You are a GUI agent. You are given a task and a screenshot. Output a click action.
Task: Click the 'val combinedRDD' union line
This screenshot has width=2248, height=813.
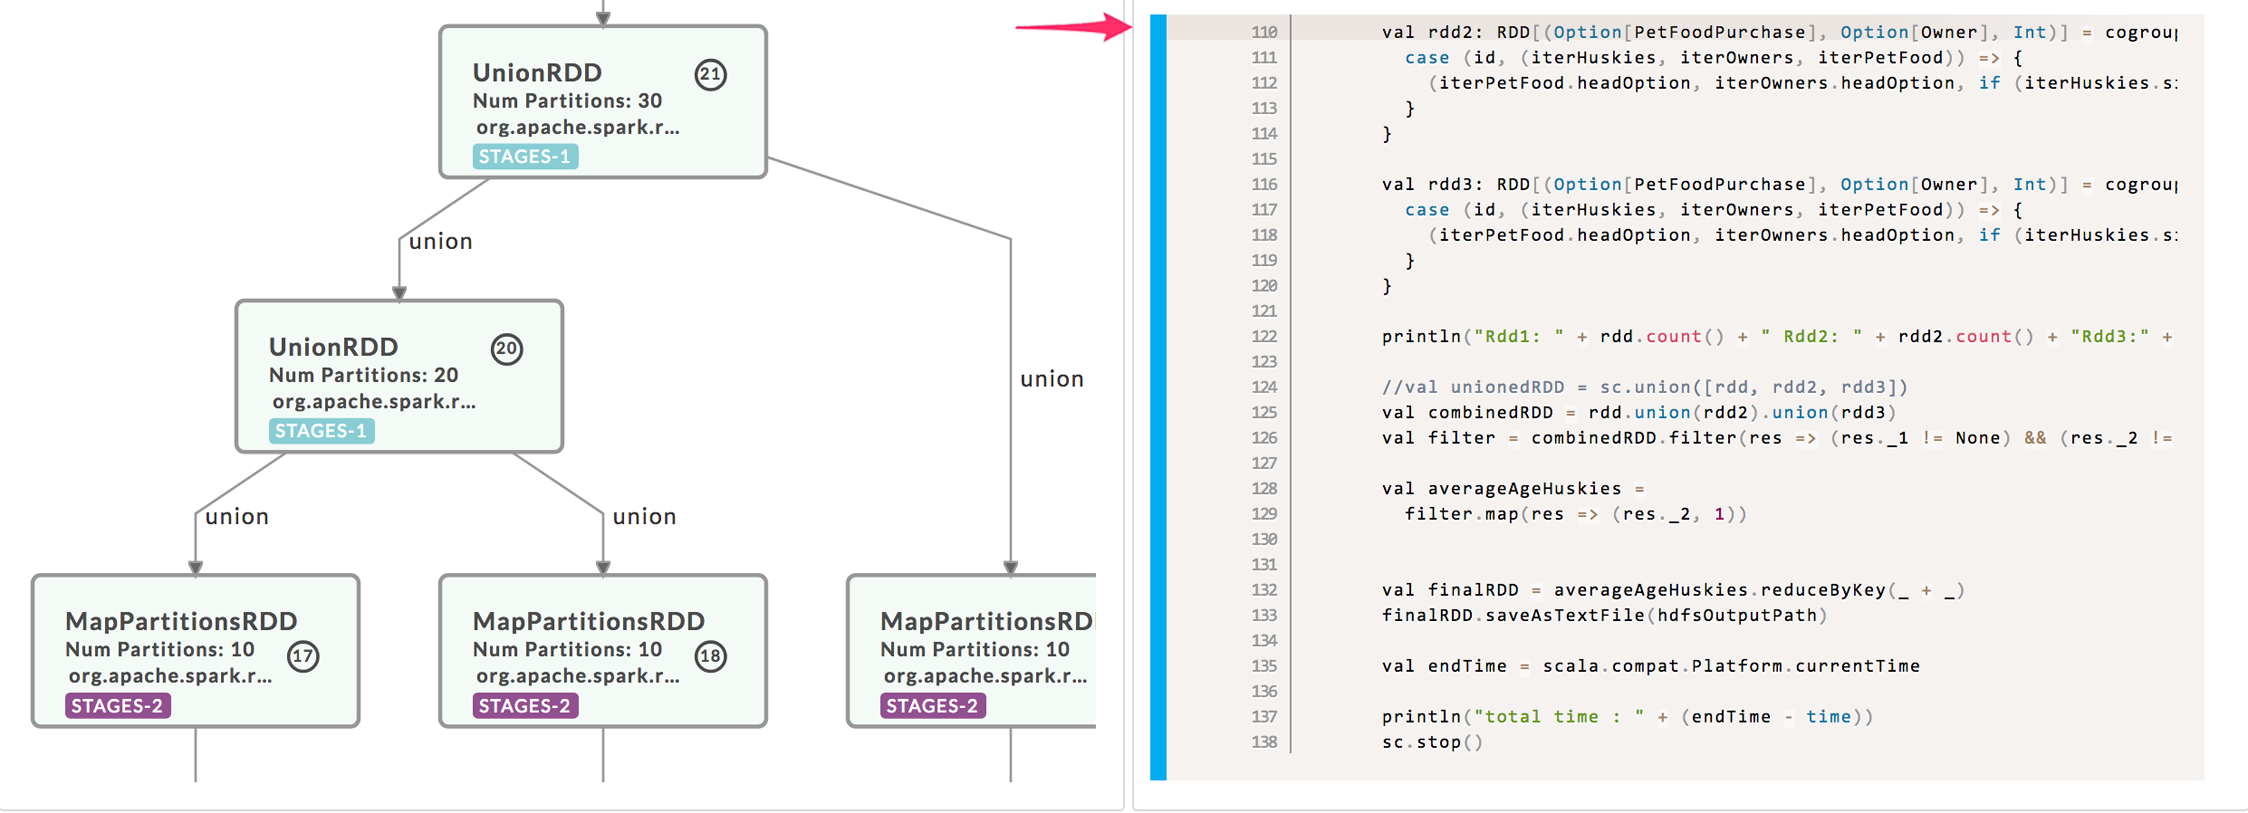(1639, 412)
